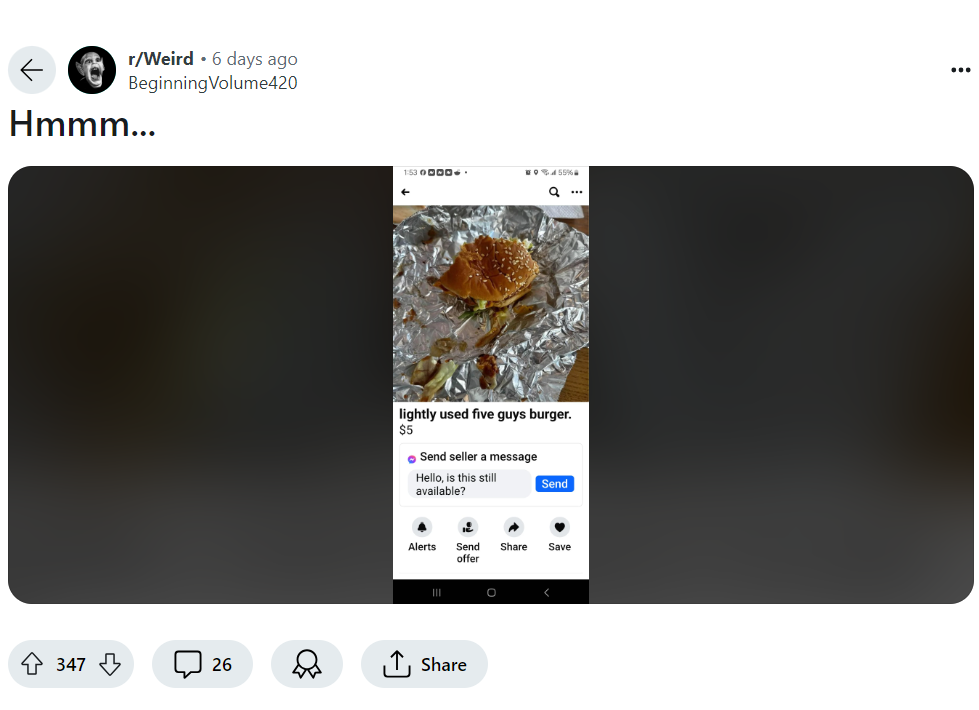This screenshot has width=979, height=710.
Task: Tap the Alerts bell icon
Action: pyautogui.click(x=422, y=527)
